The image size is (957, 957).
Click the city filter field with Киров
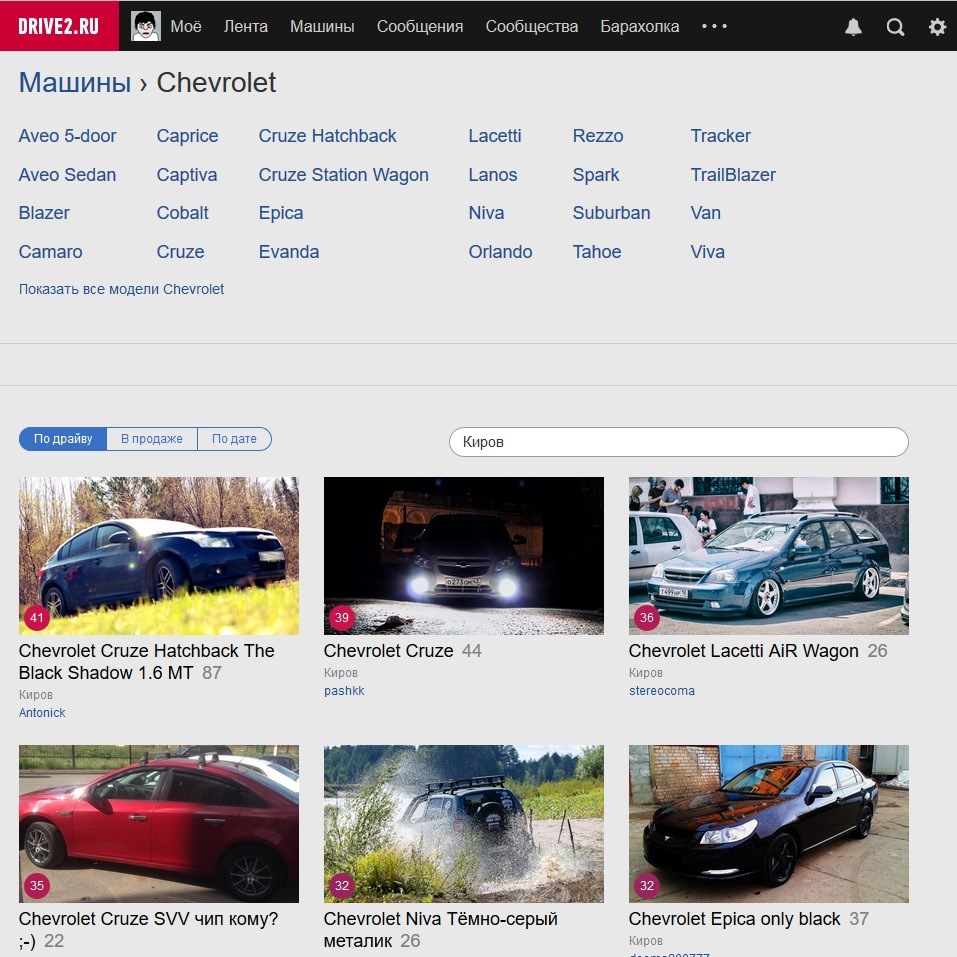coord(679,442)
